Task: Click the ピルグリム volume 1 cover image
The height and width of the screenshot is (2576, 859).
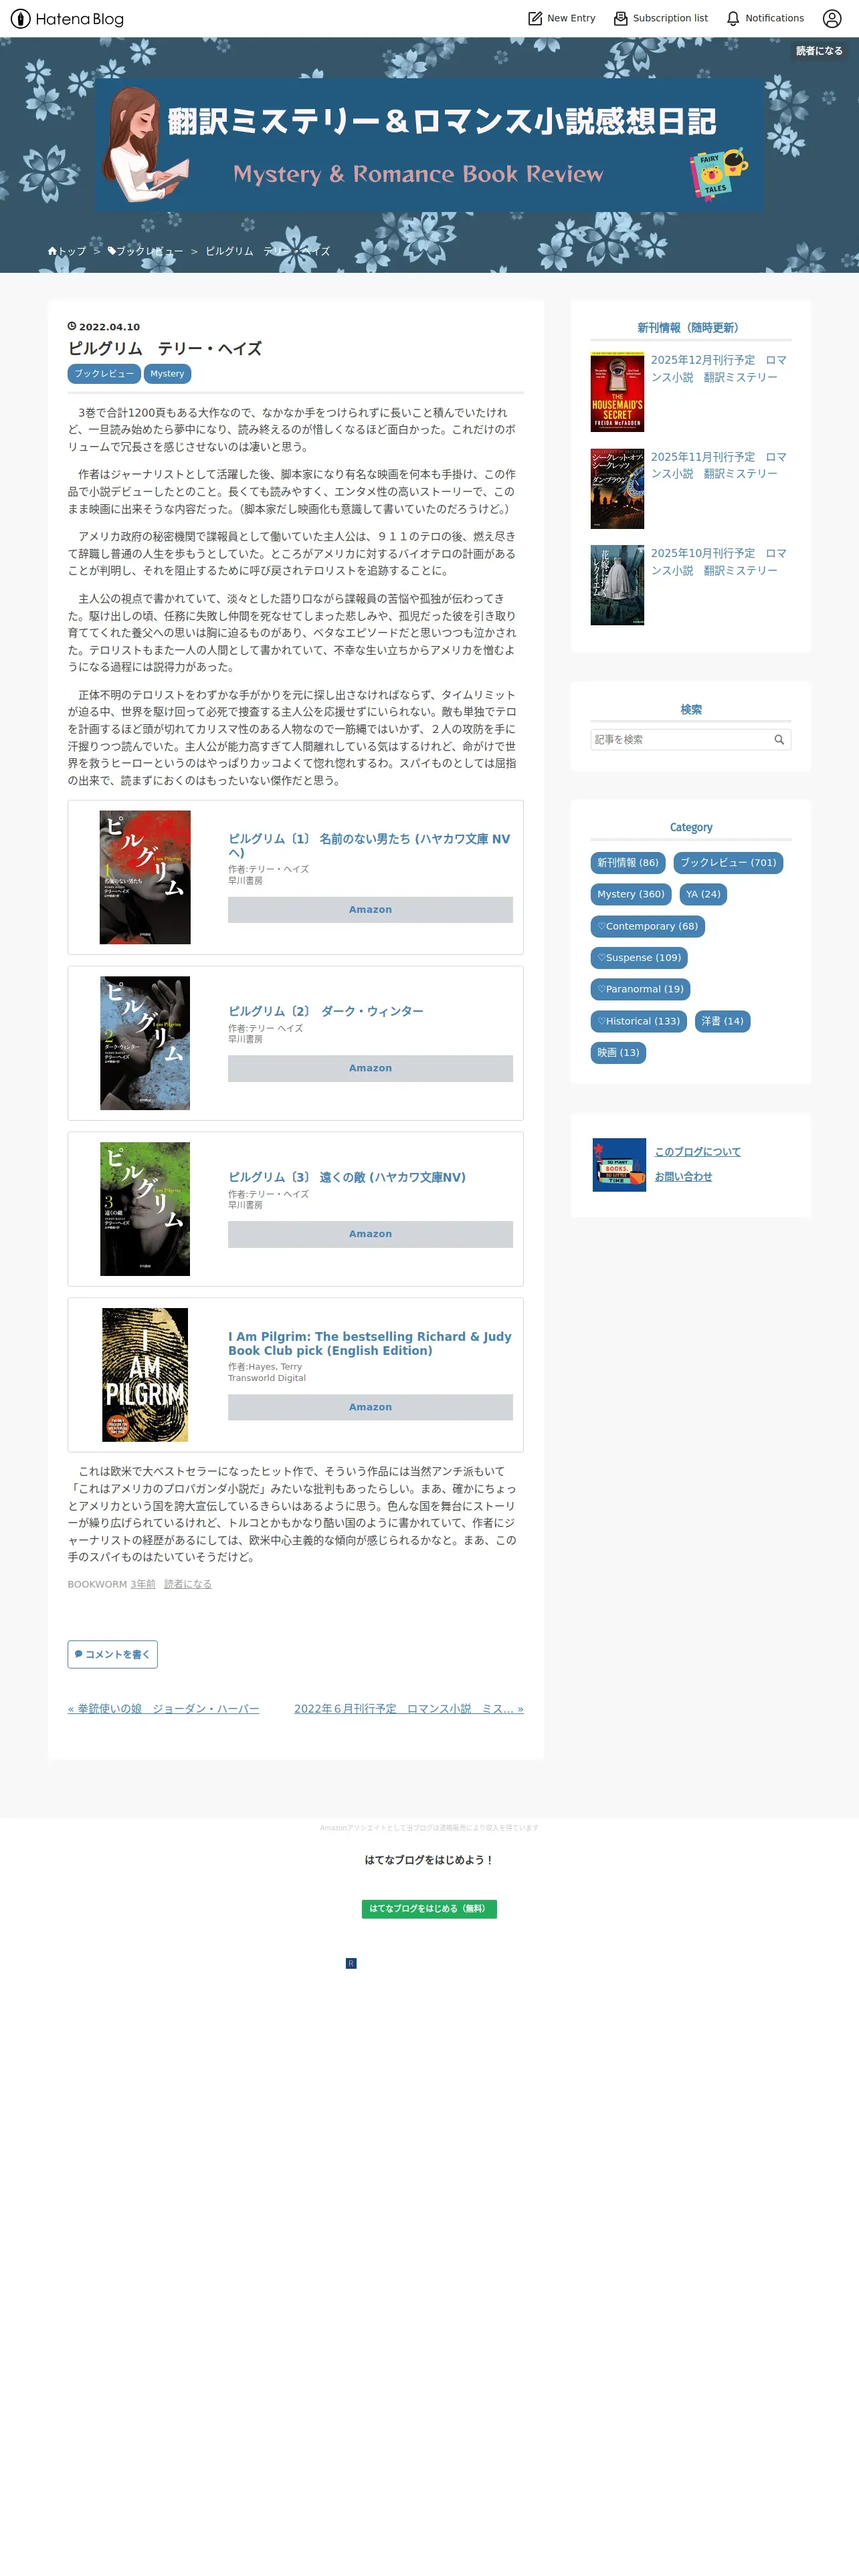Action: pos(145,878)
